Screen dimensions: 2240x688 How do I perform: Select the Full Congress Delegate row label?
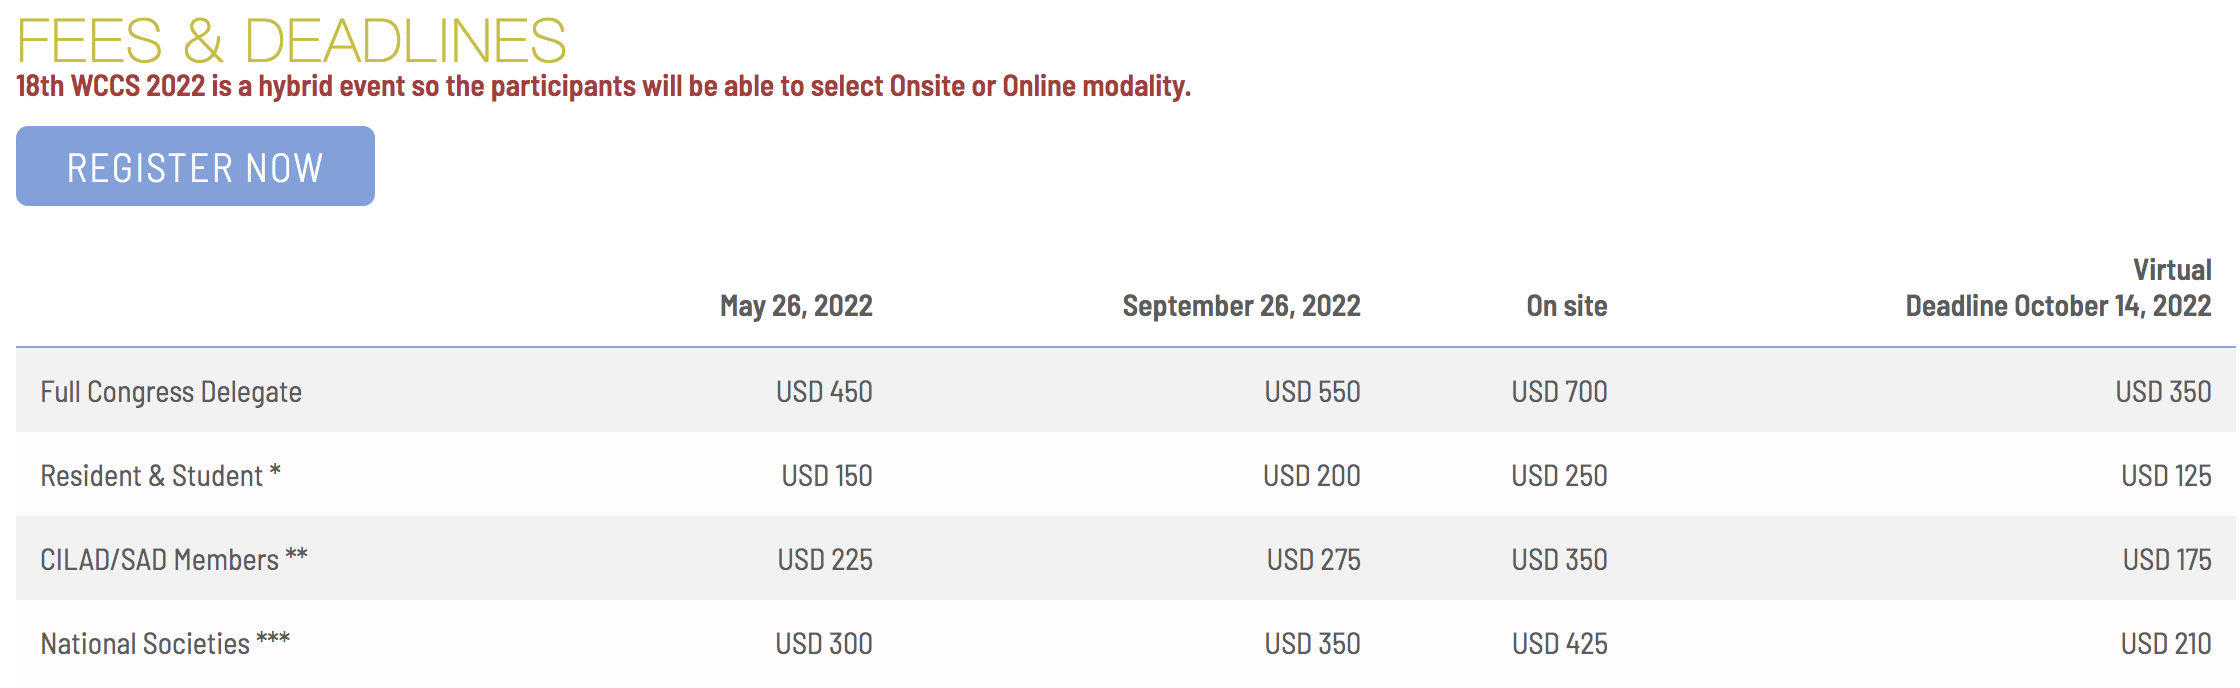(x=171, y=392)
